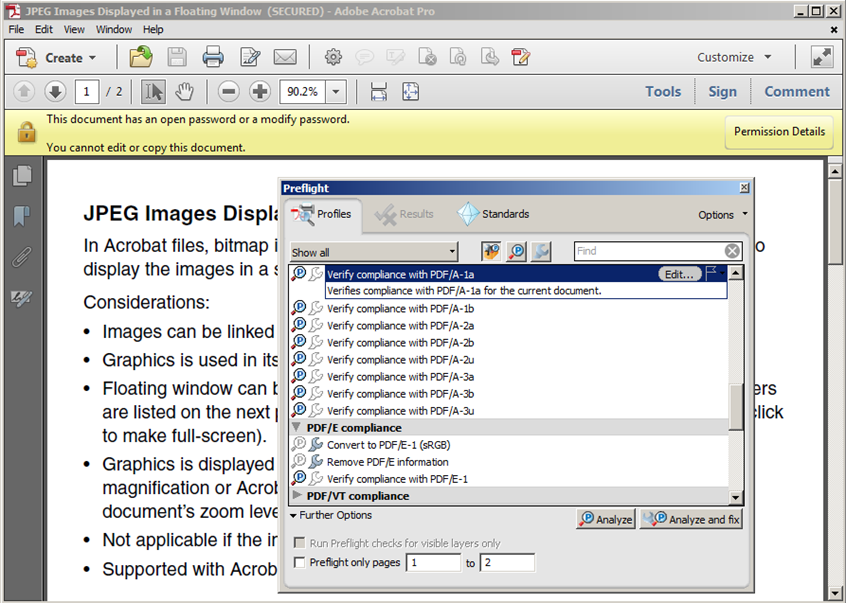Select the Hand pan tool

click(184, 92)
